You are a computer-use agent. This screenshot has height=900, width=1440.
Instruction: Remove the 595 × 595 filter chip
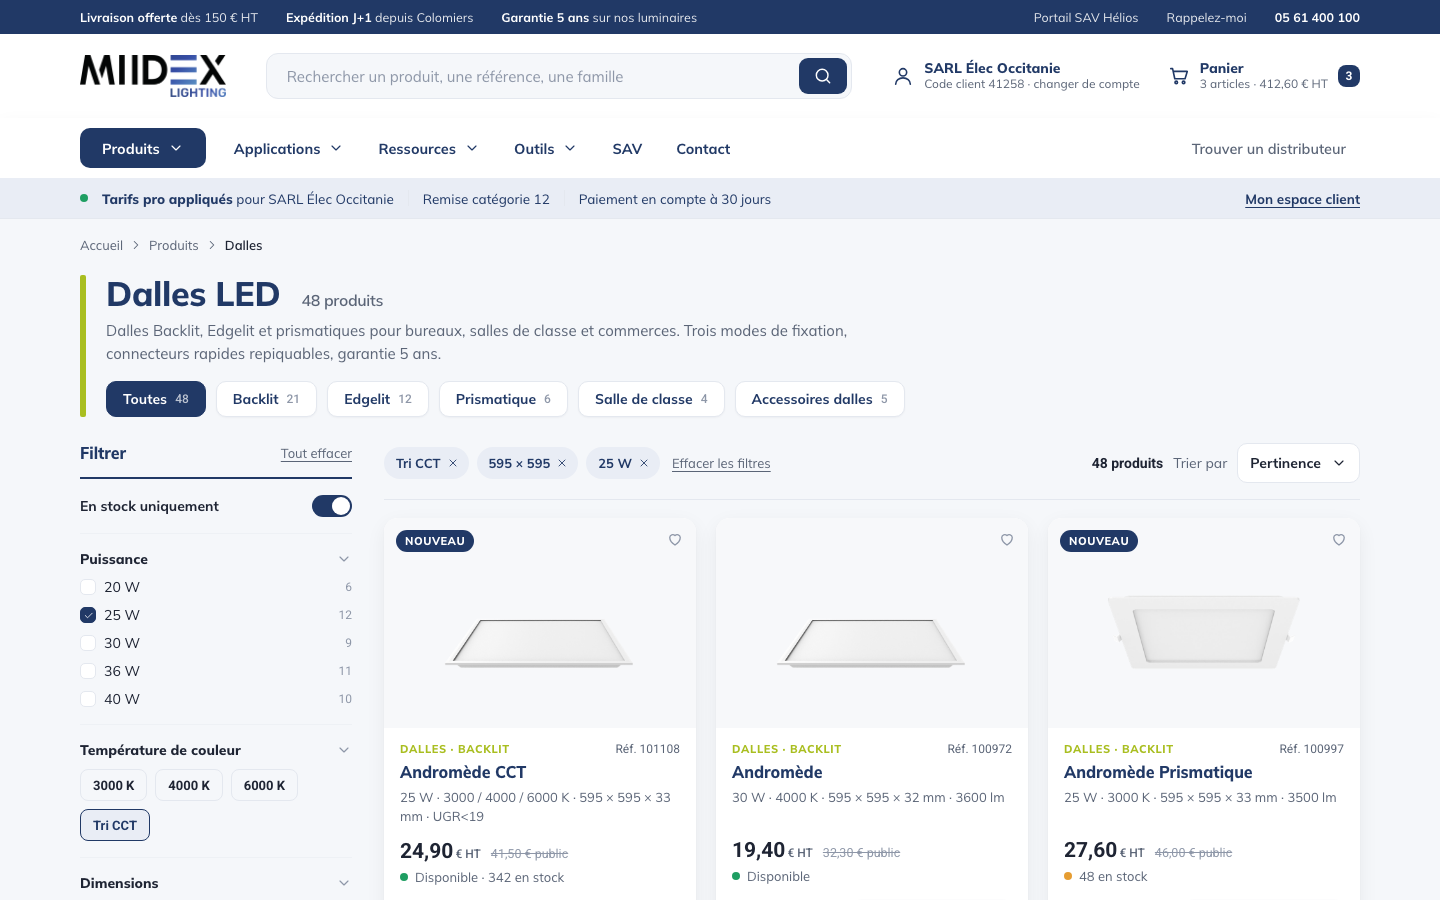(x=562, y=463)
